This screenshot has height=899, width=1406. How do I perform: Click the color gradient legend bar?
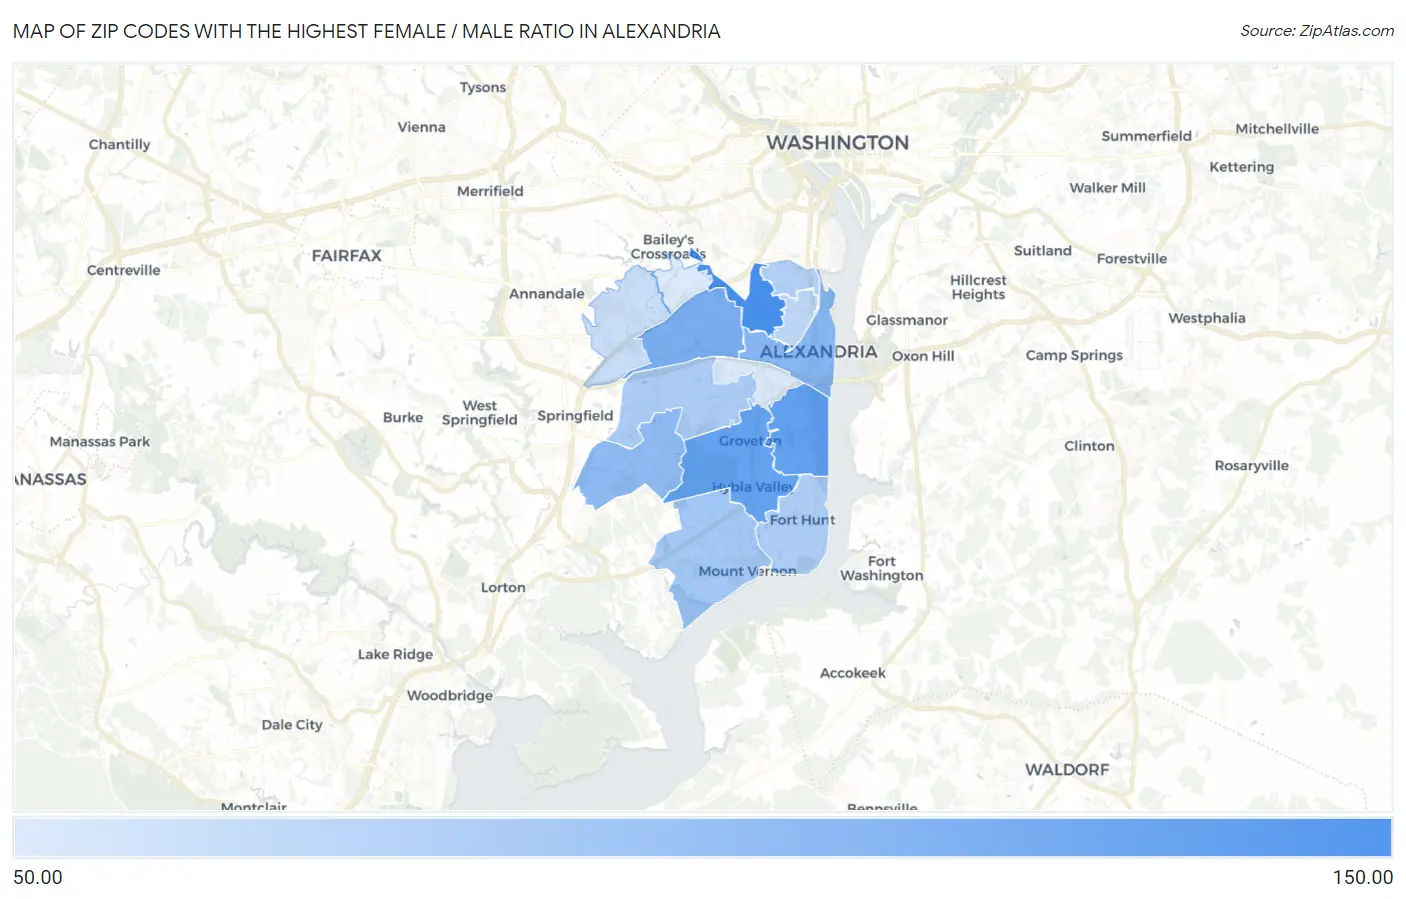(703, 838)
